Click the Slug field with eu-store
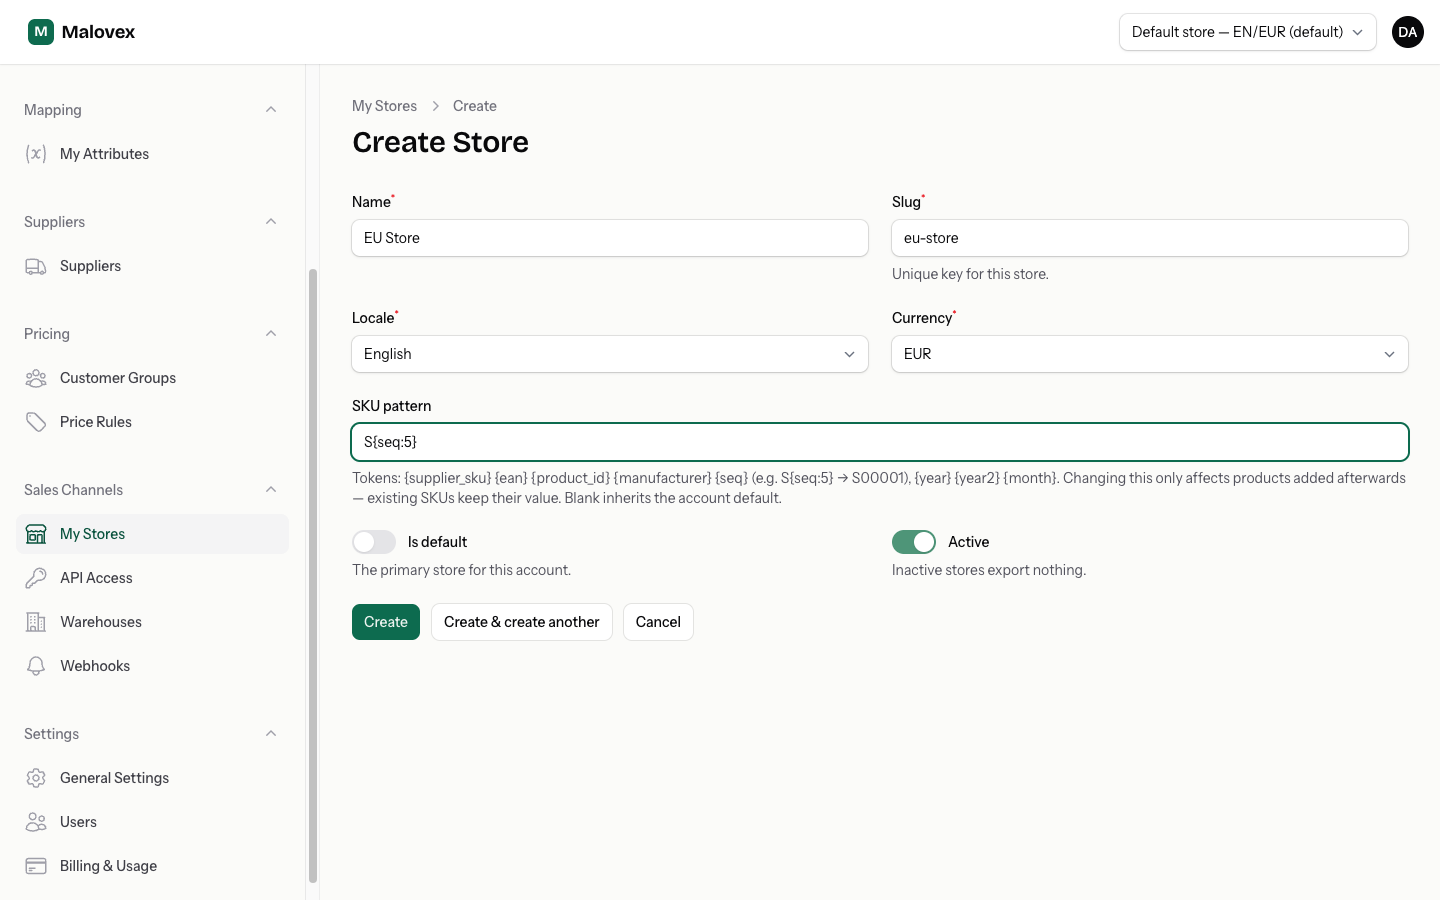 (1150, 238)
